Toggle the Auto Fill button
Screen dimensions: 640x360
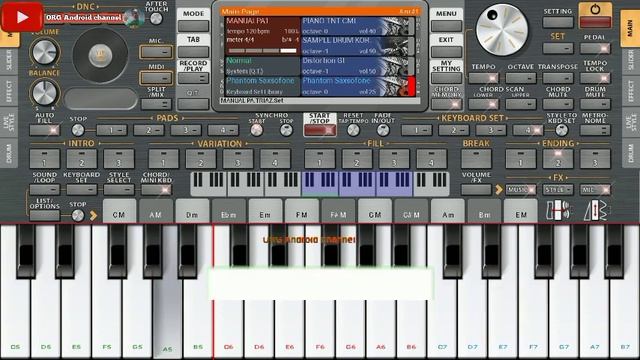[x=44, y=130]
